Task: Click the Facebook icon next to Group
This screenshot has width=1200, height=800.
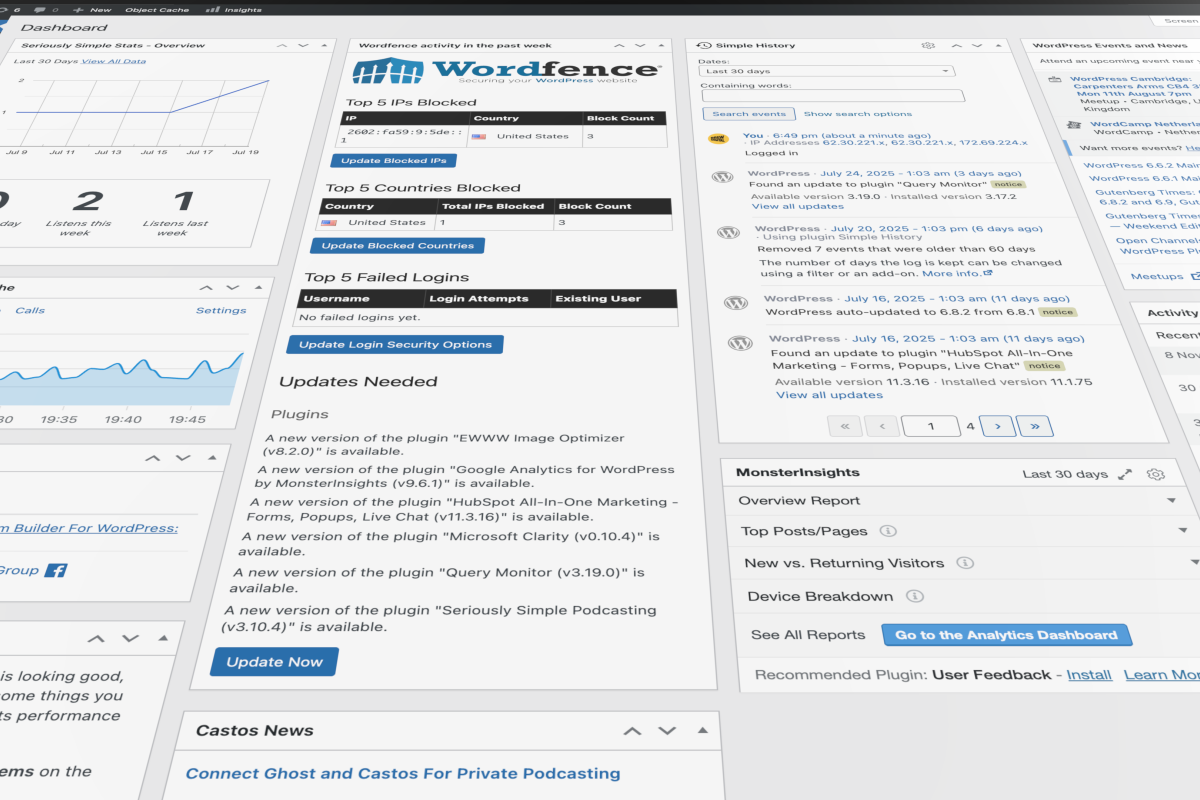Action: pos(57,571)
